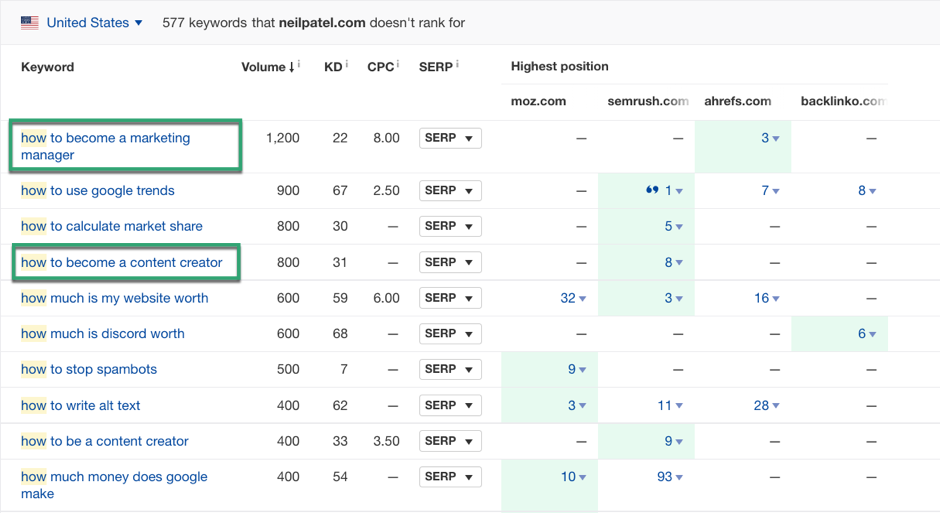This screenshot has height=513, width=940.
Task: Click the SERP column header
Action: pos(436,67)
